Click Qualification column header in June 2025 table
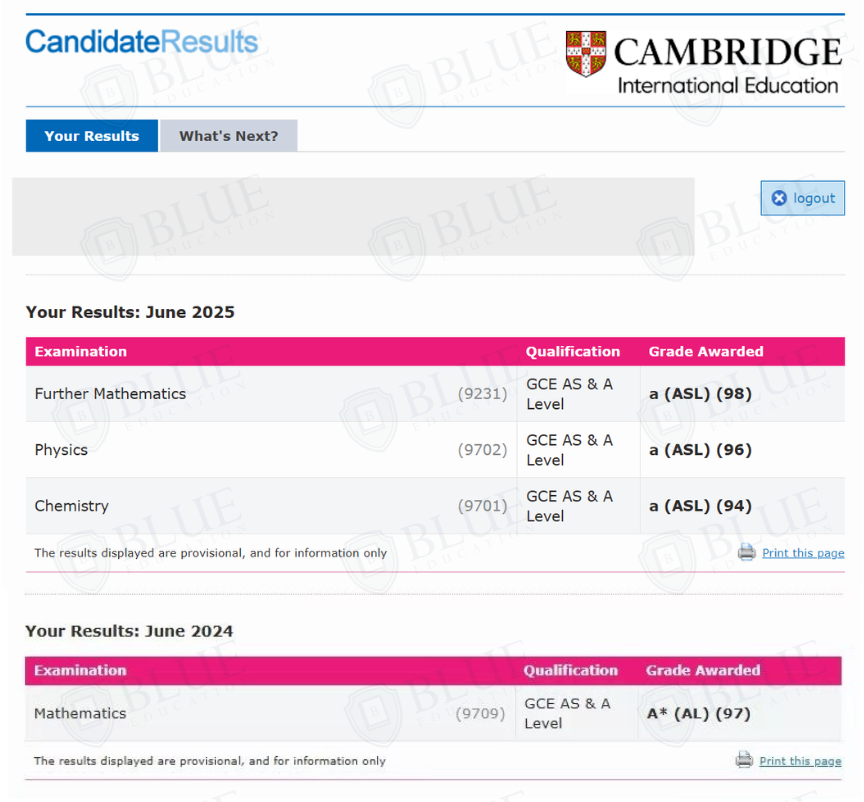The image size is (864, 802). (x=573, y=351)
